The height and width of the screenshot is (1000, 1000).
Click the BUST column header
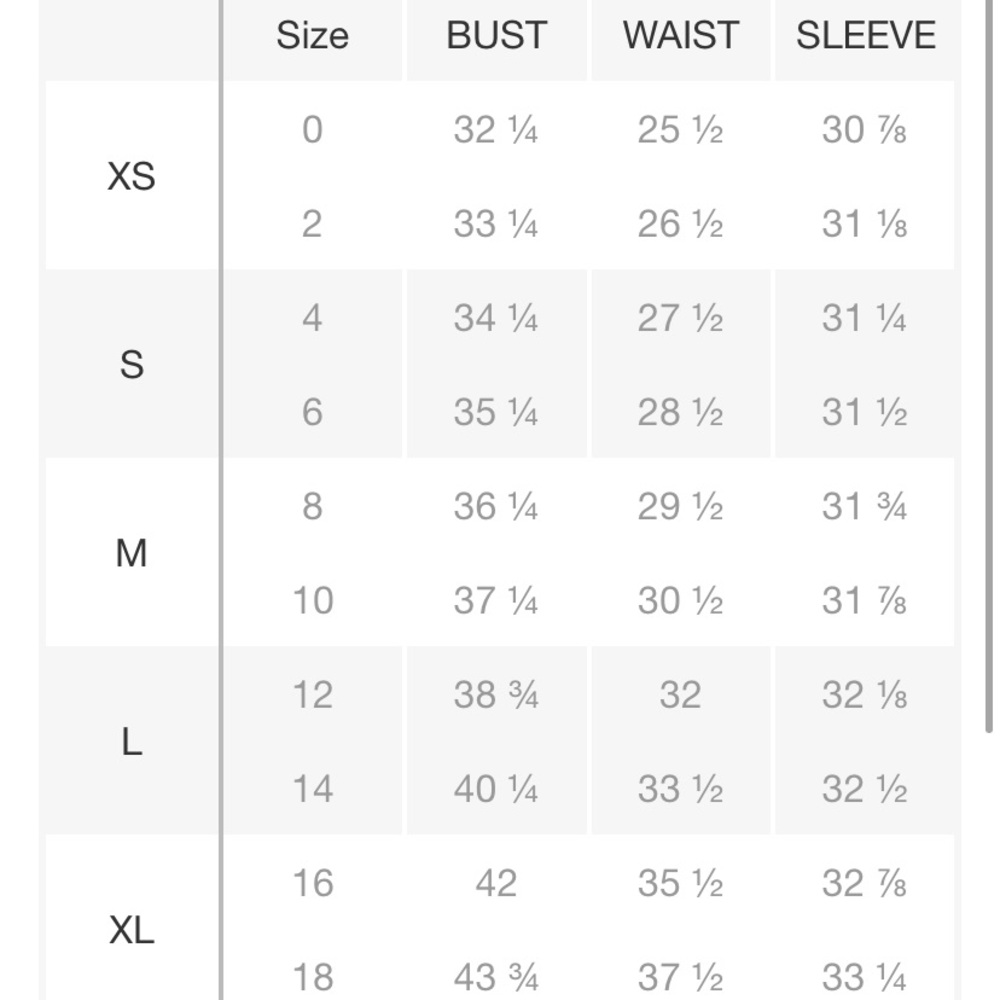click(496, 36)
